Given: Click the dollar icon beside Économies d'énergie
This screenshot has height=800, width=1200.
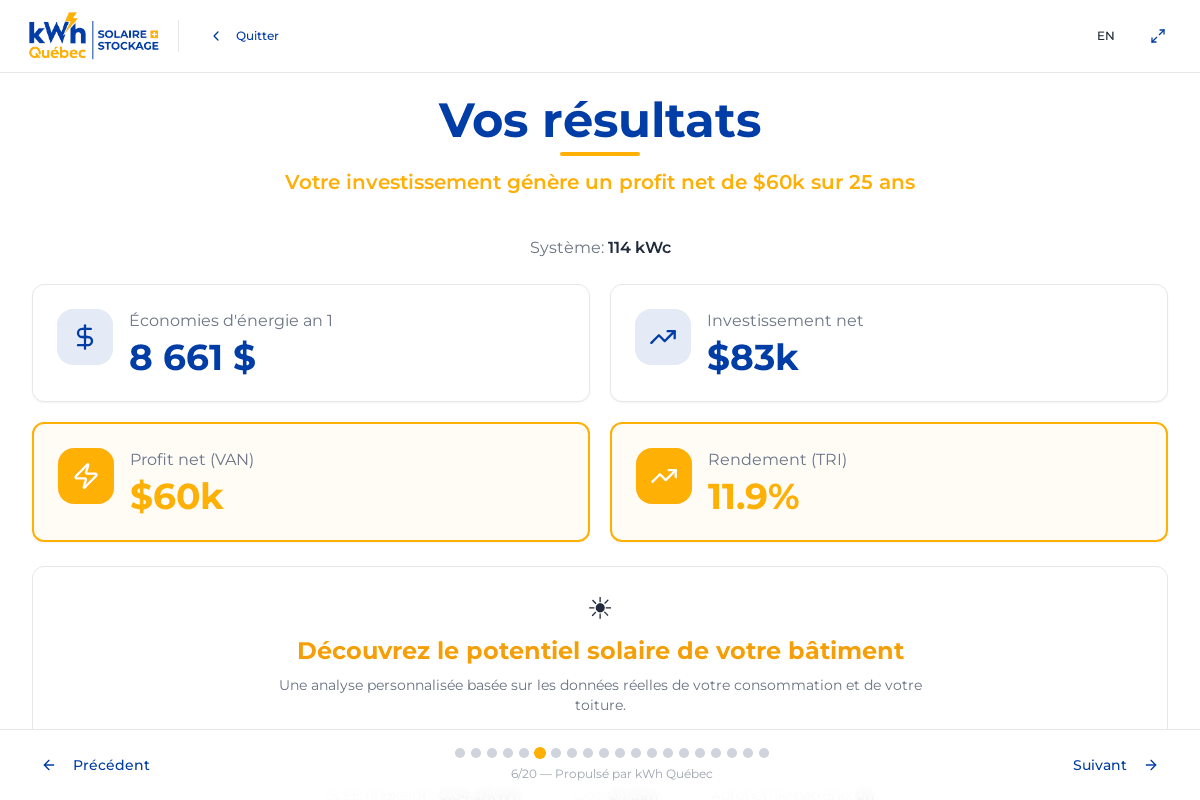Looking at the screenshot, I should (85, 337).
